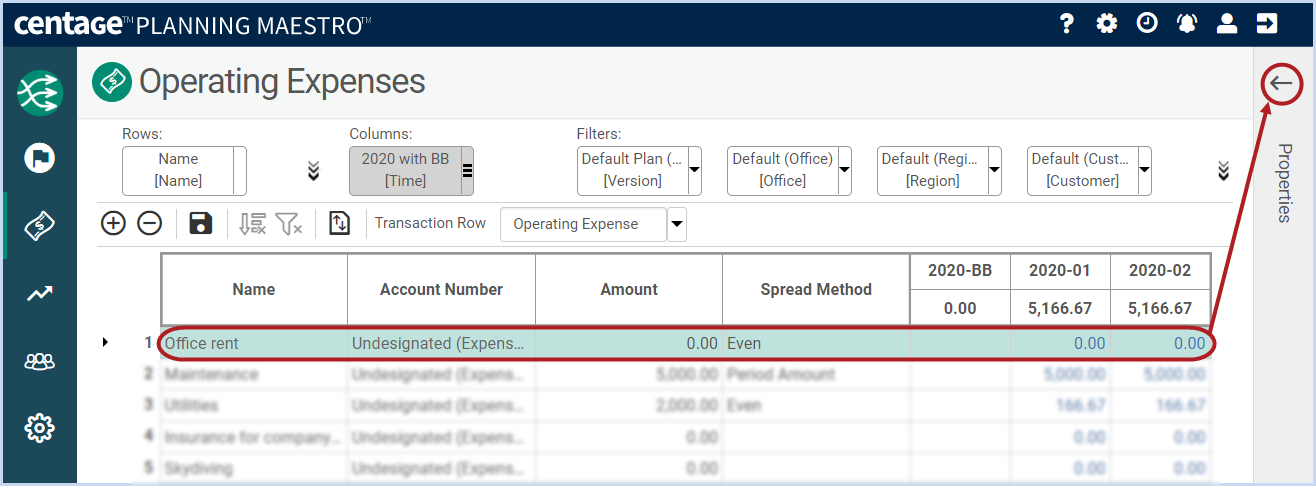Click Office rent Even spread method cell
The image size is (1316, 486).
(816, 343)
